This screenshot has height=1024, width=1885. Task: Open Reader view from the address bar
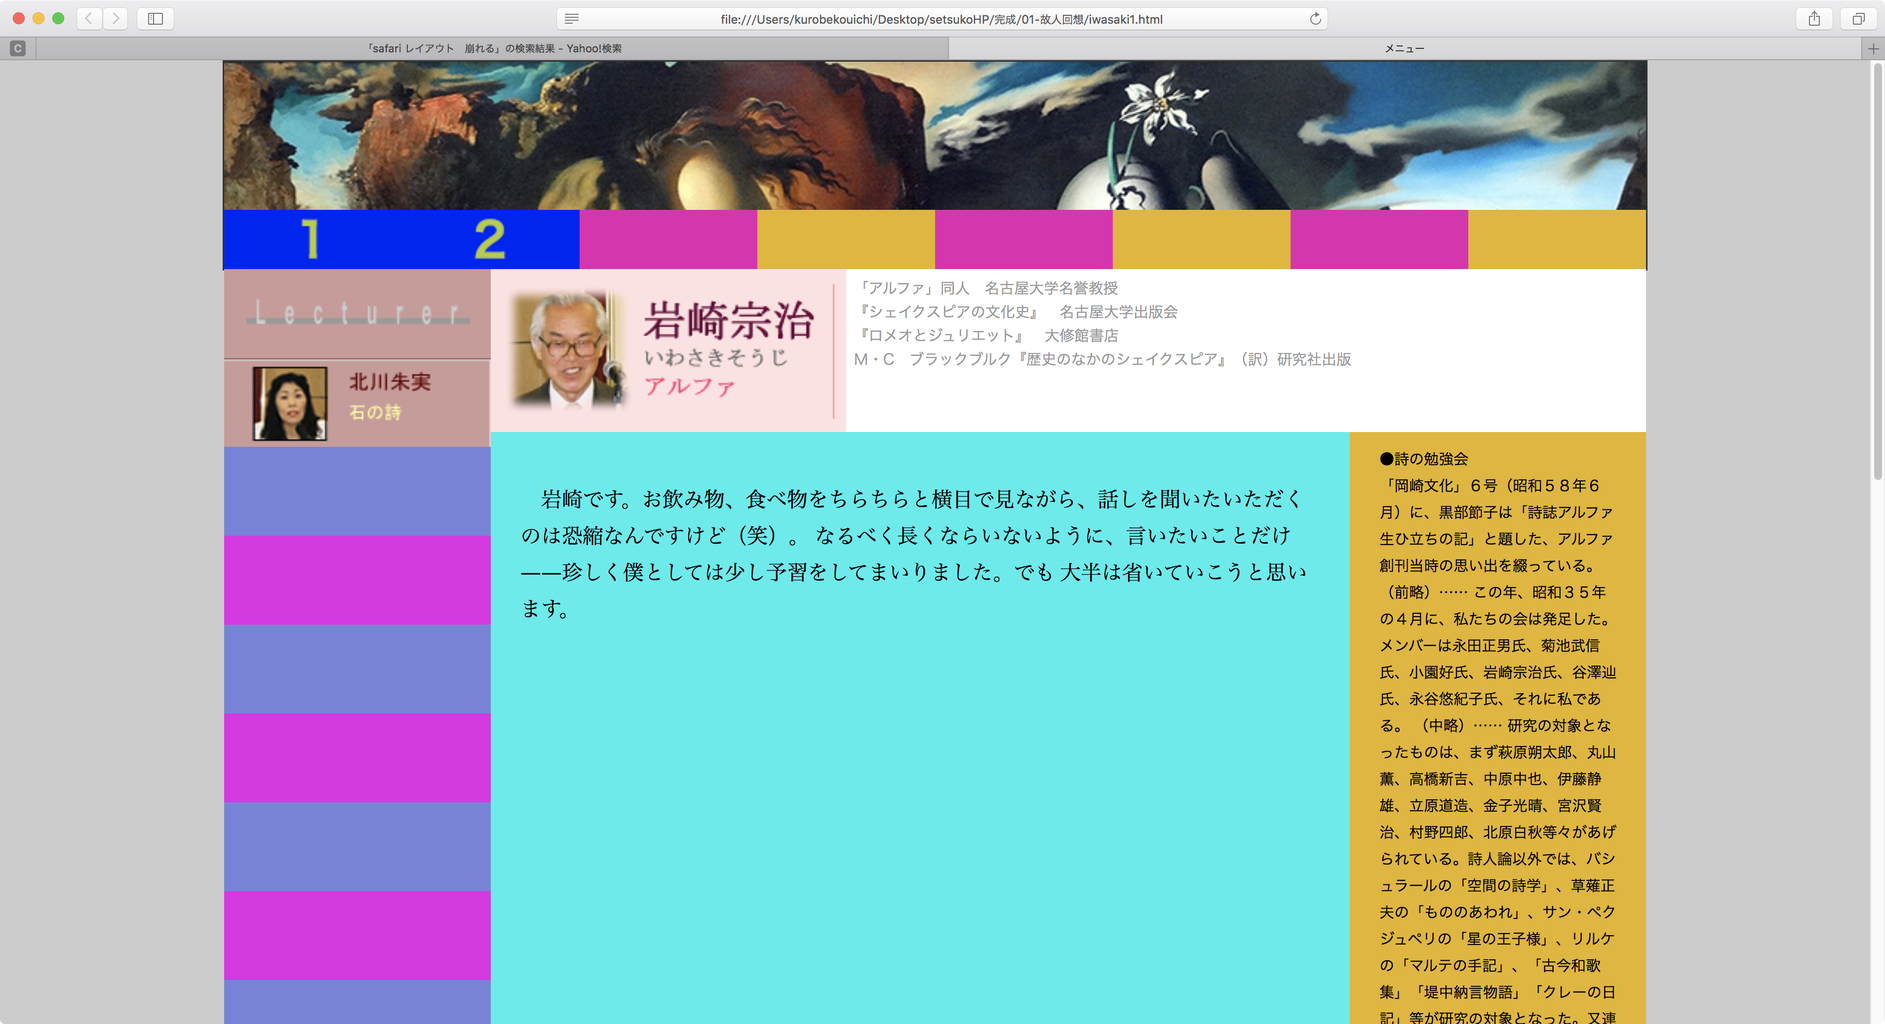571,18
